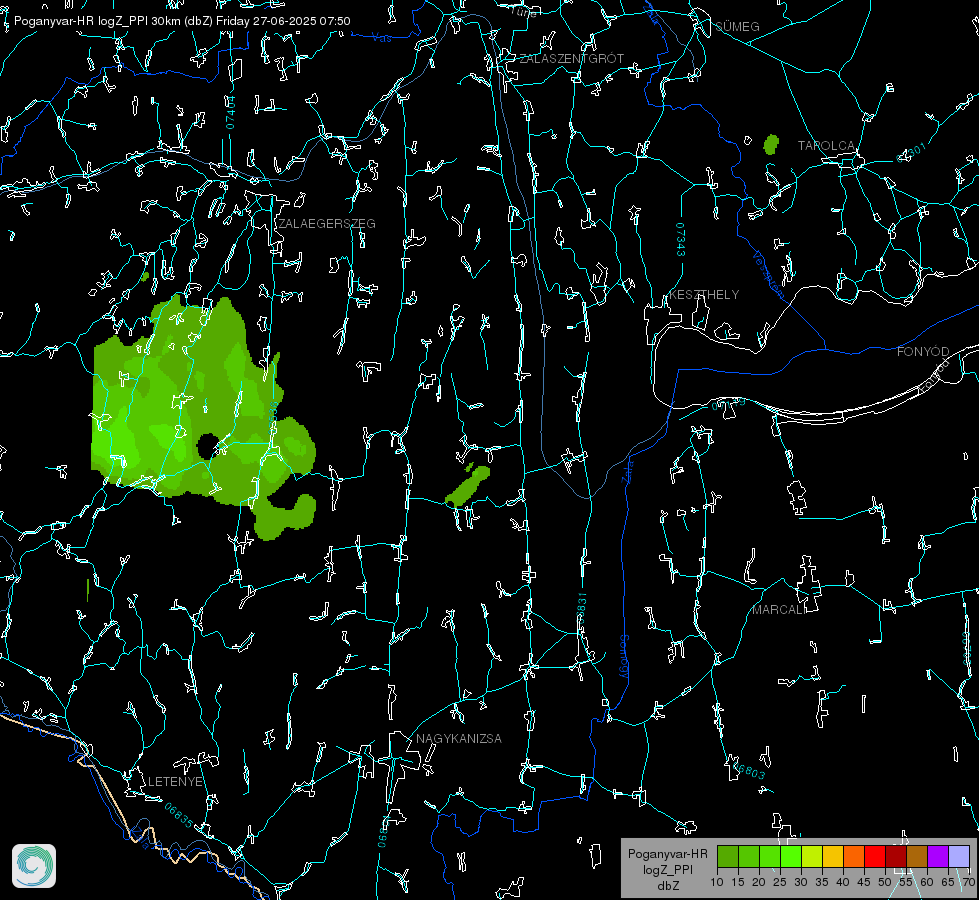Viewport: 979px width, 900px height.
Task: Choose the 55–60 dBZ brown swatch
Action: [x=917, y=856]
